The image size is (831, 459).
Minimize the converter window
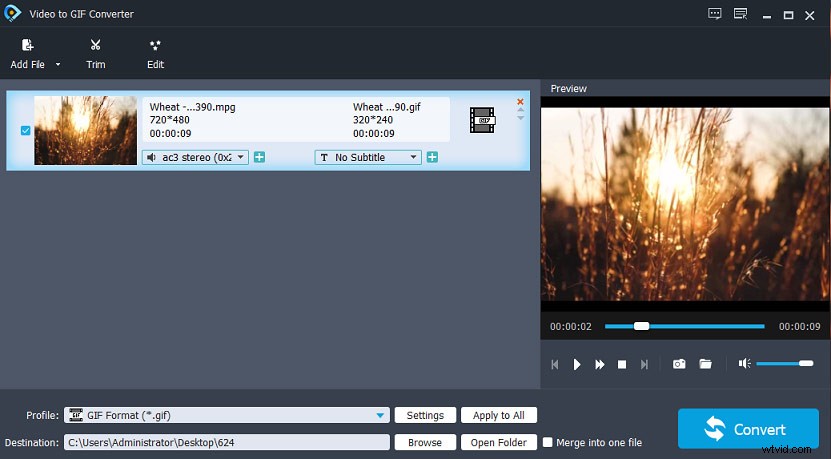pos(766,15)
